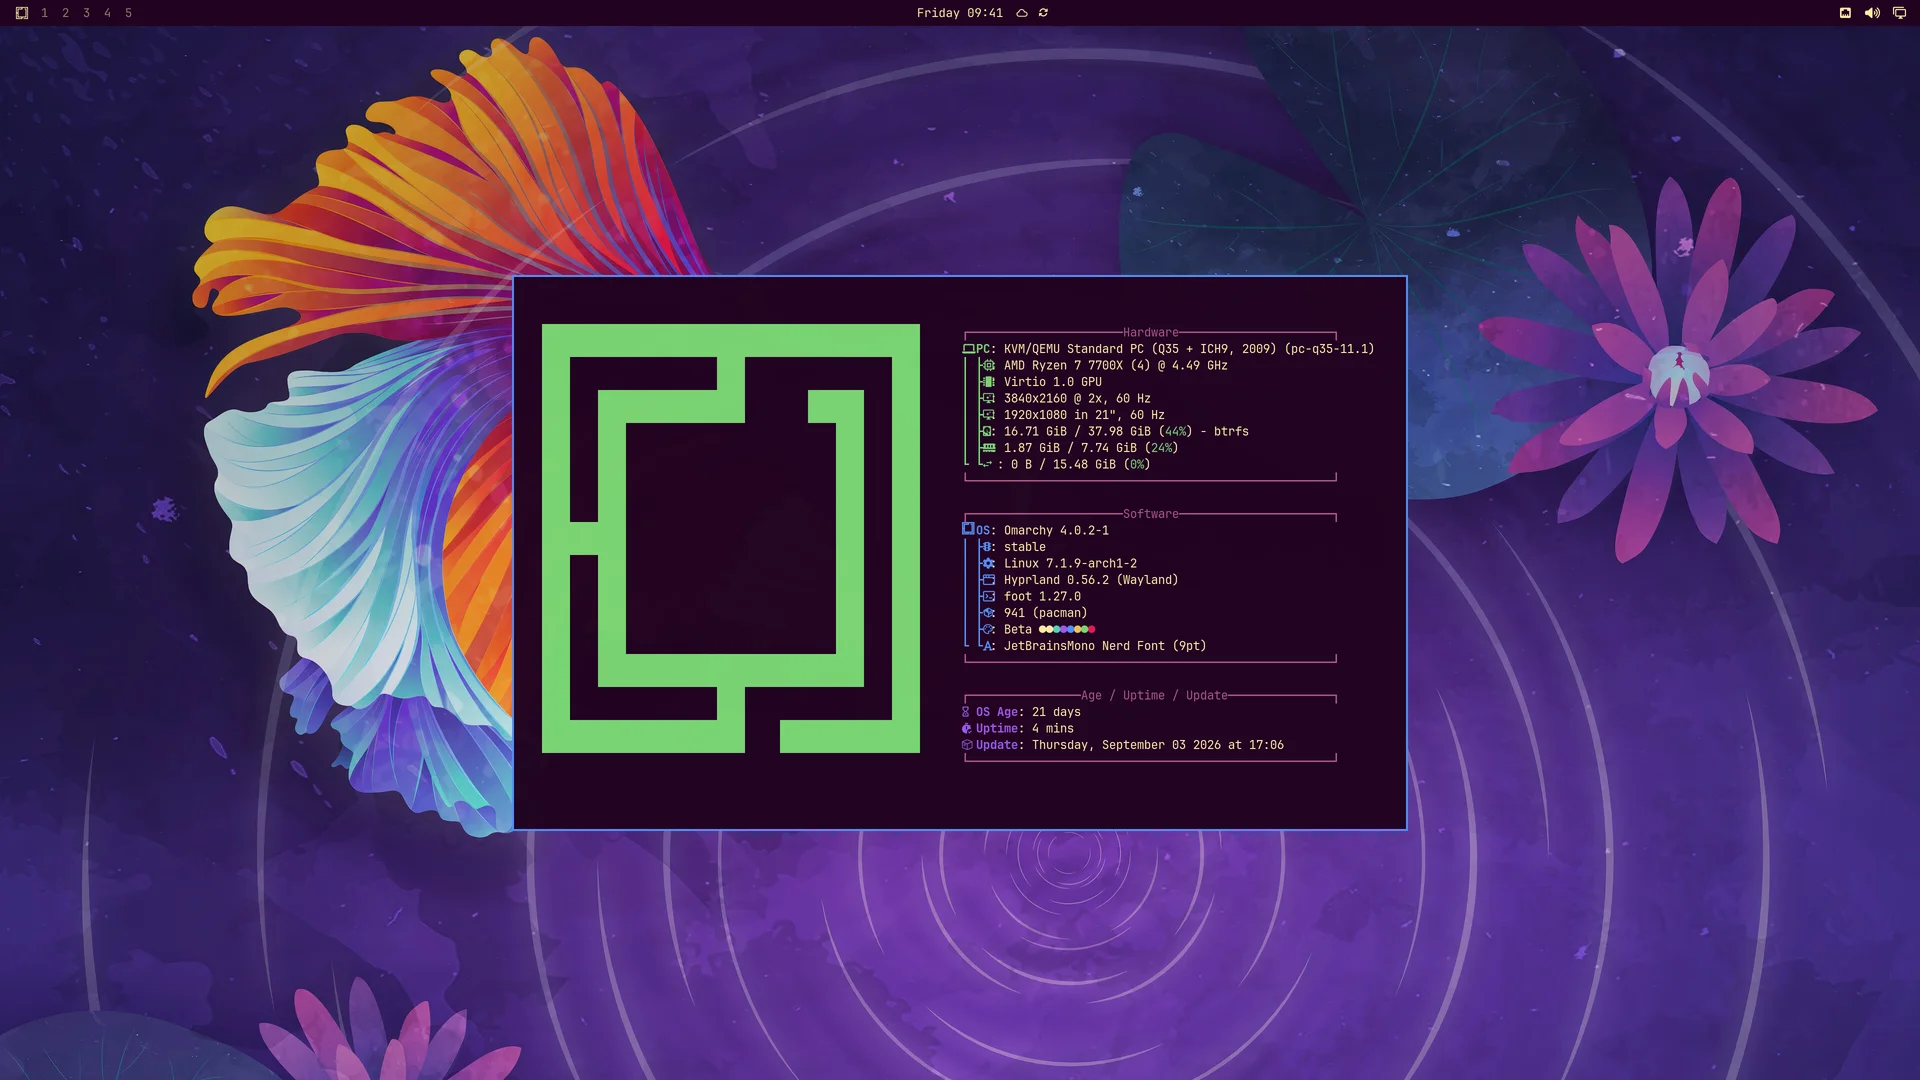Switch to workspace 1
The width and height of the screenshot is (1920, 1080).
click(x=44, y=13)
